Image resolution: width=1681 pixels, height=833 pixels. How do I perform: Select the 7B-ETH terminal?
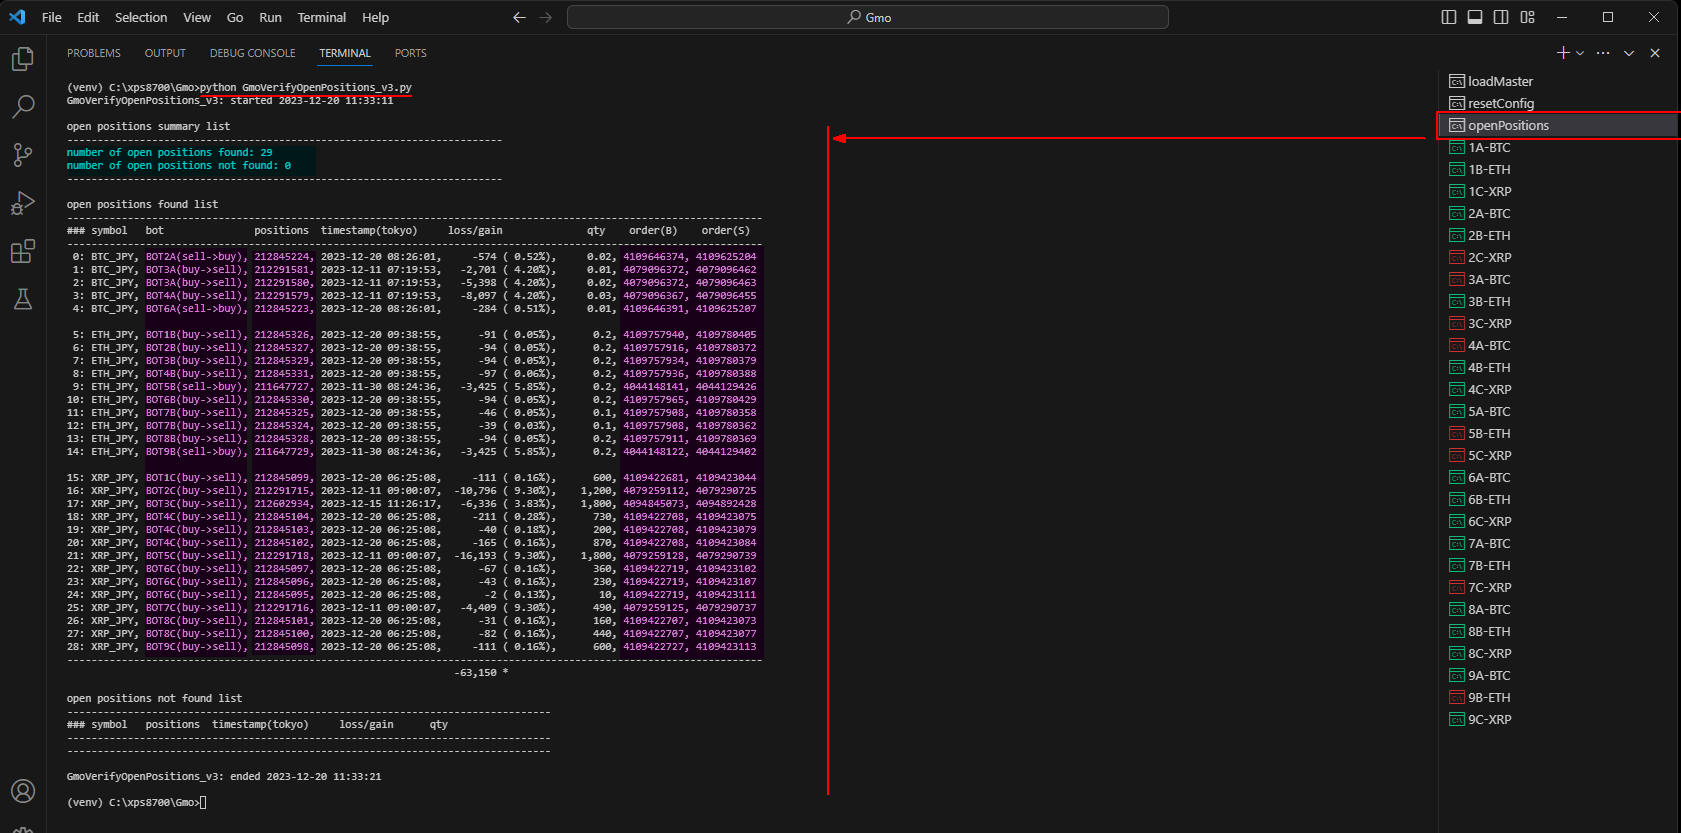coord(1559,565)
